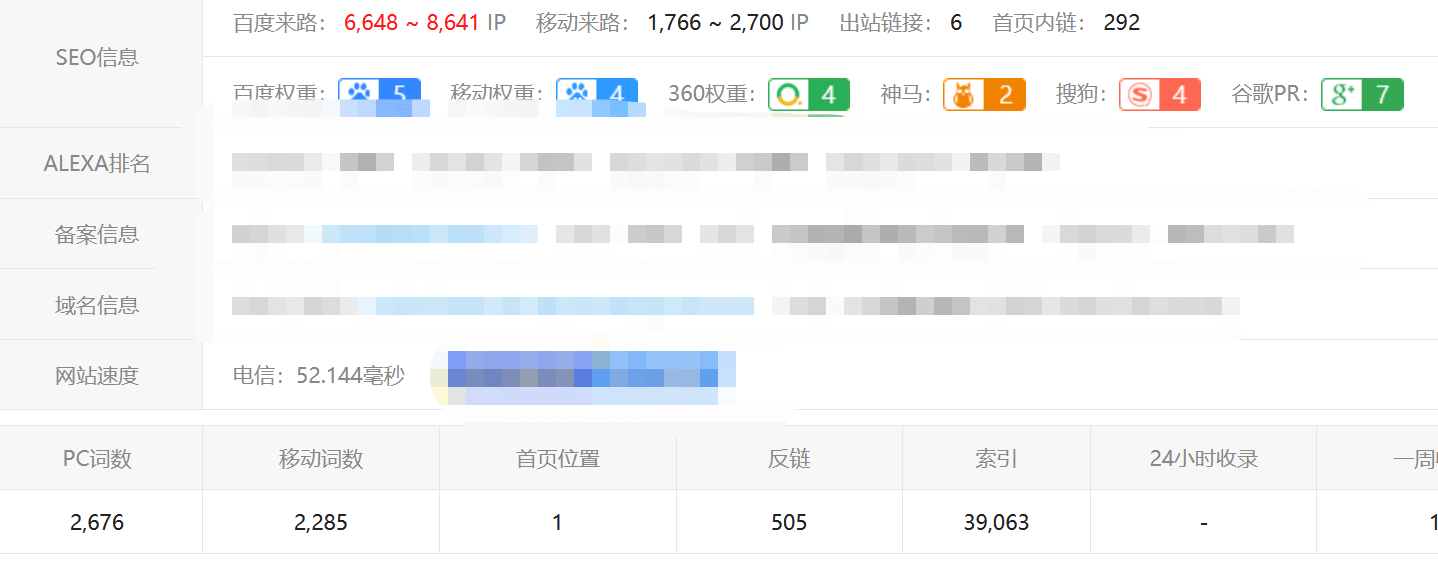Click the 360 weight badge 4
Screen dimensions: 1438x569
point(809,94)
